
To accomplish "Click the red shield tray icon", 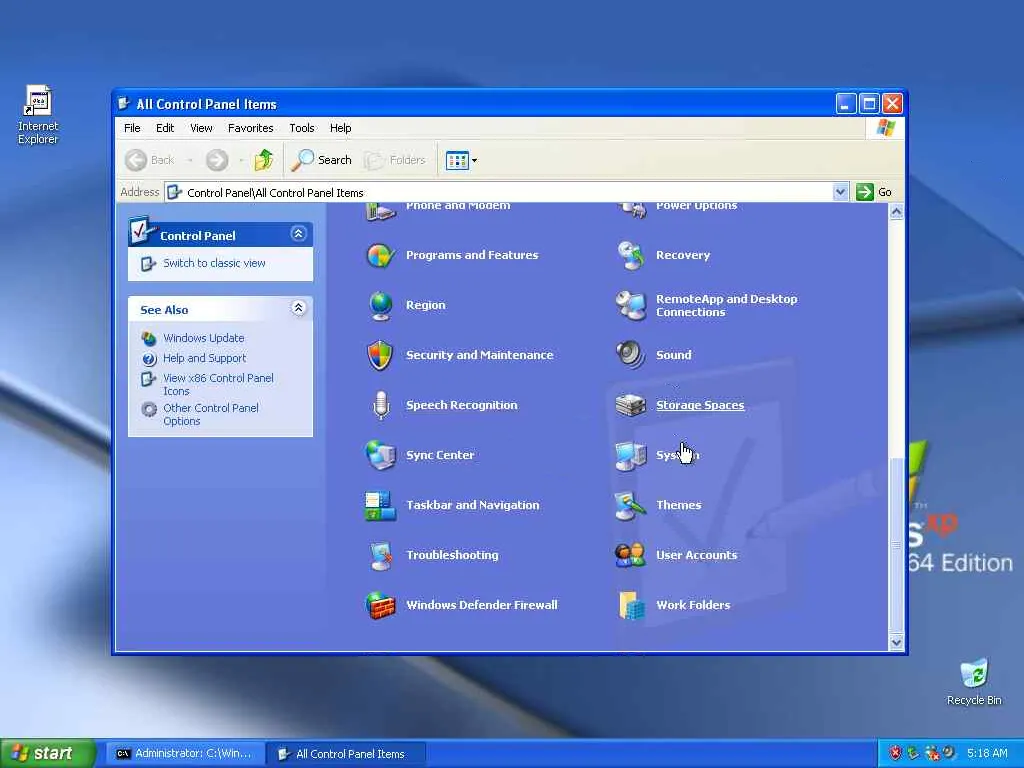I will (895, 754).
